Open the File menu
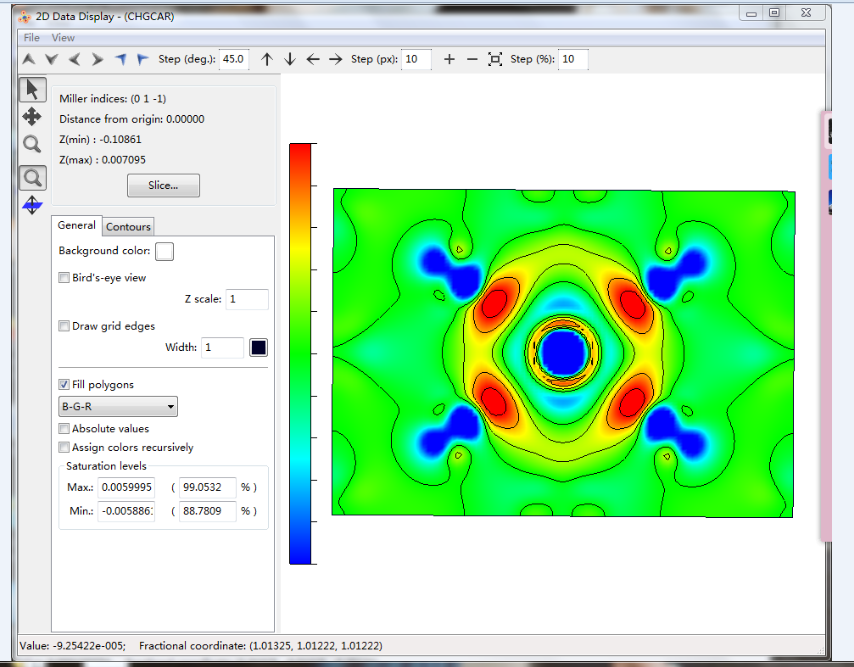The image size is (854, 667). click(32, 38)
